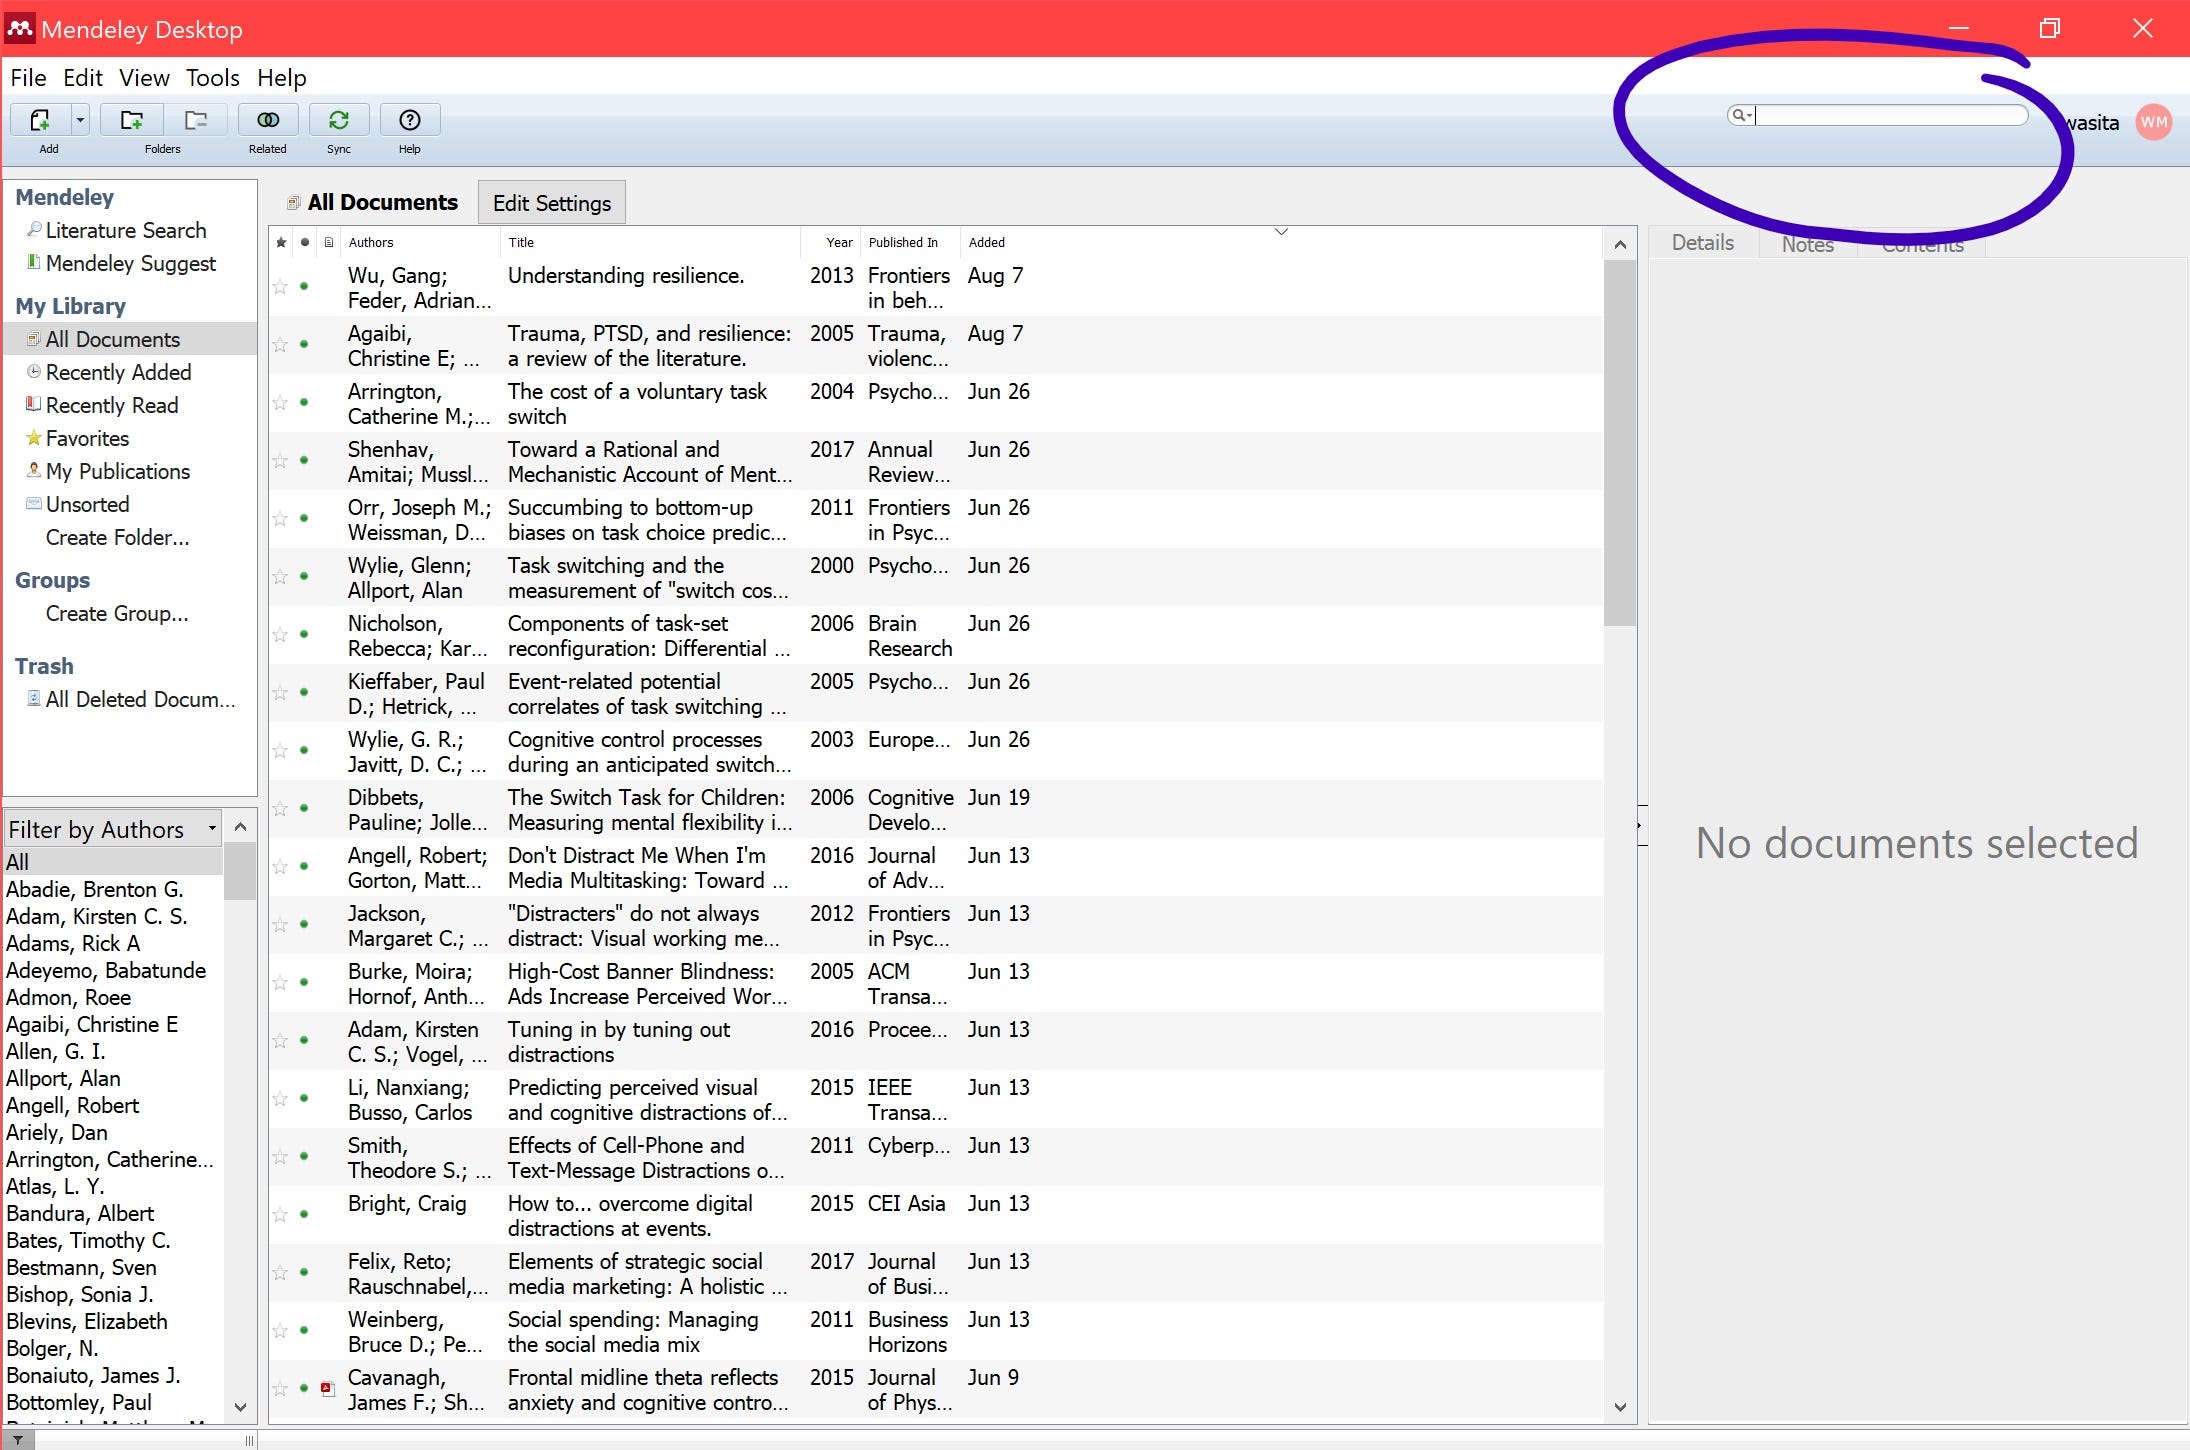Switch to the Notes tab

pos(1807,244)
